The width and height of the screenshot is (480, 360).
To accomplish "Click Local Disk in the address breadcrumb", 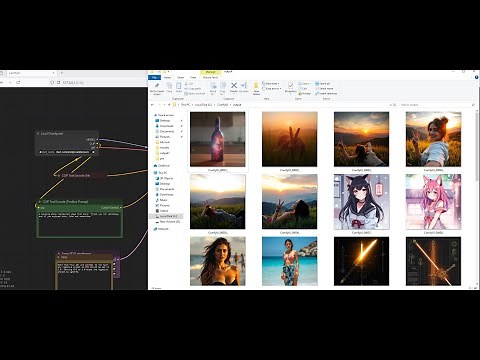I will click(x=203, y=105).
